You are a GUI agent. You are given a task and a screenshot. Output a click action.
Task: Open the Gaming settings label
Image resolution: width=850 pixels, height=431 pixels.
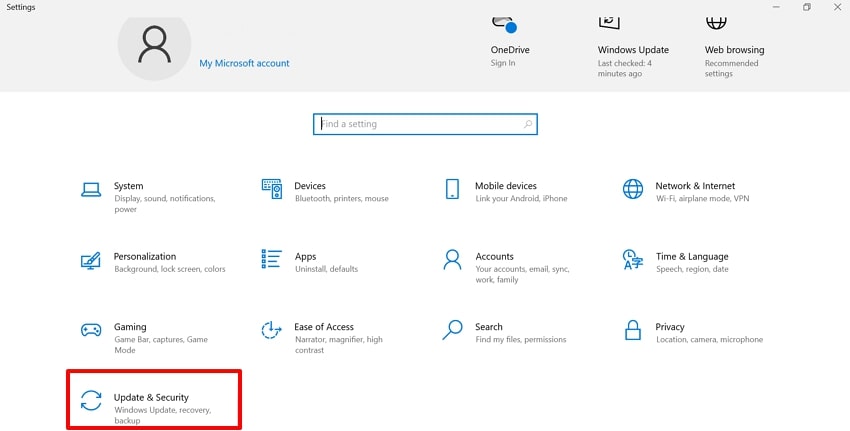click(x=130, y=327)
